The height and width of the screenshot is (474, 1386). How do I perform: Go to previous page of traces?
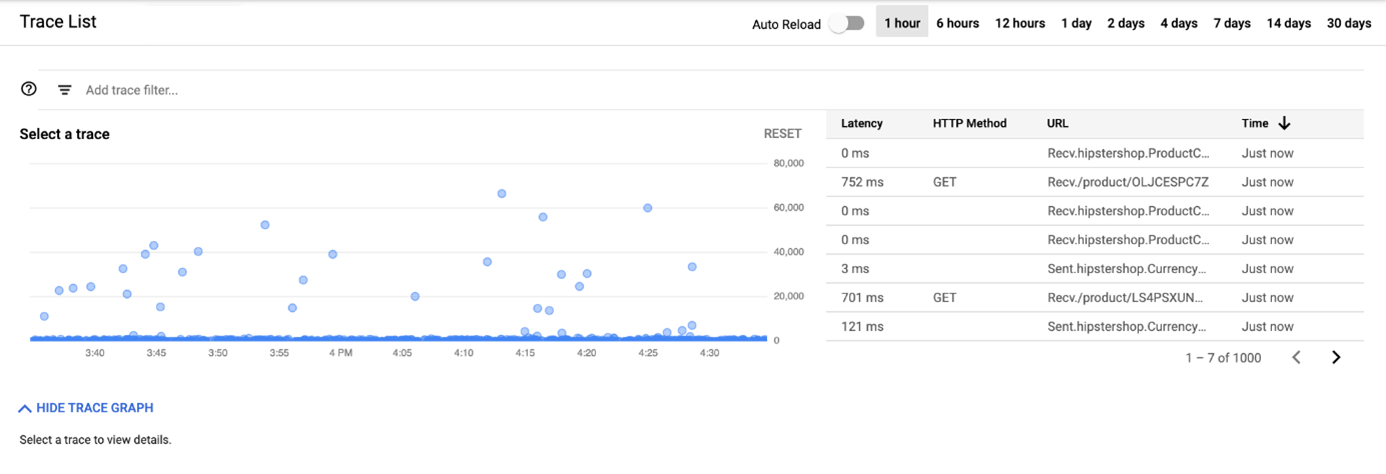[x=1296, y=357]
